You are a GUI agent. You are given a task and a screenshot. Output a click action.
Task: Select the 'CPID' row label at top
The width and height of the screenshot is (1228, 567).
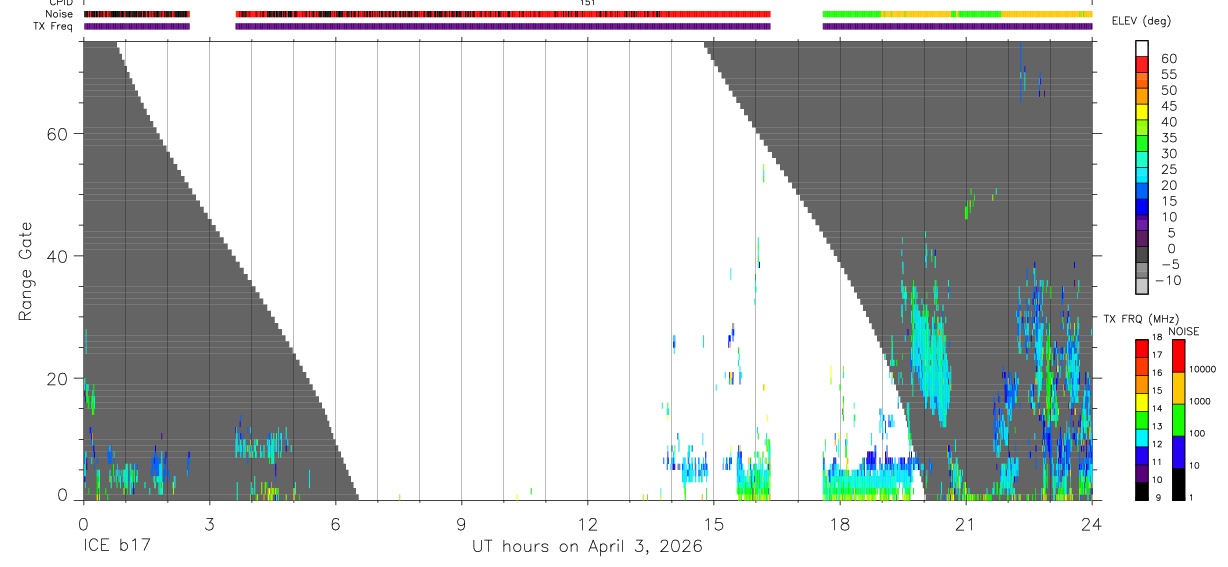click(61, 3)
